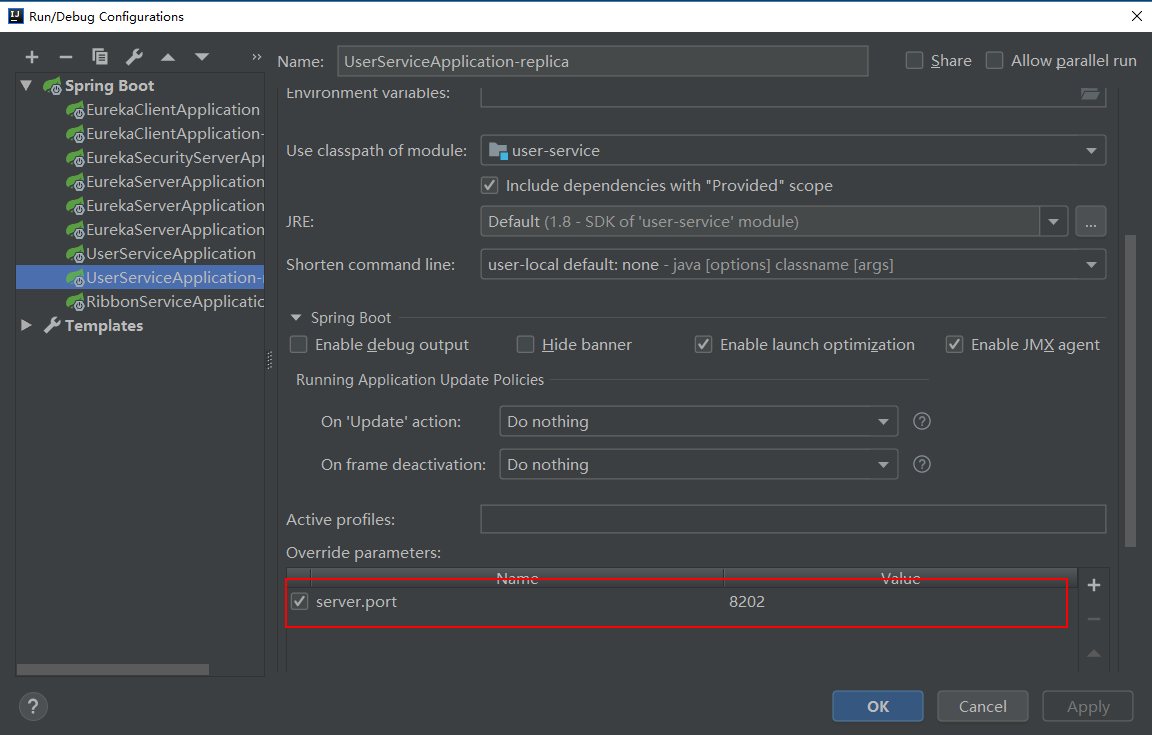Click the Remove Configuration minus icon
This screenshot has height=735, width=1152.
pos(66,57)
